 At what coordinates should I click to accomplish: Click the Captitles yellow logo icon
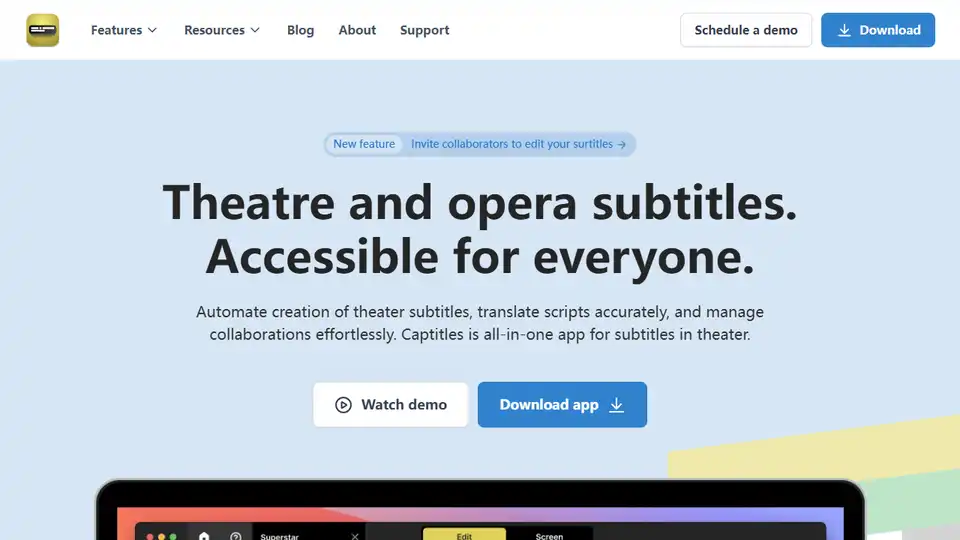tap(43, 30)
